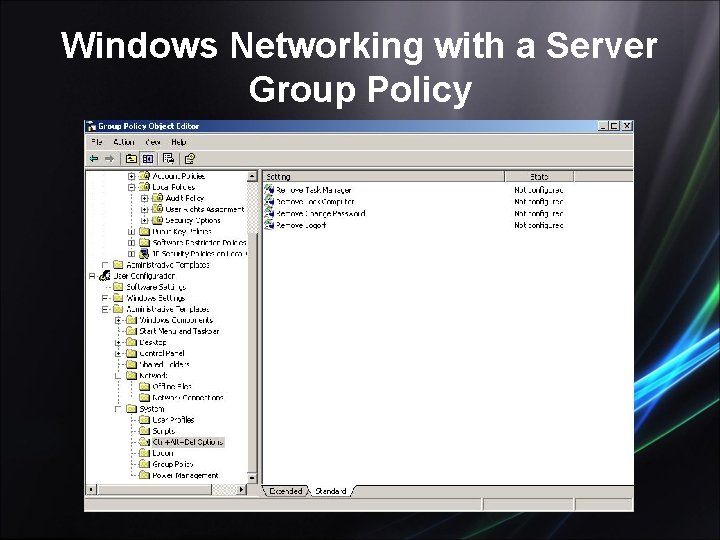Click the Ctrl+Alt+Del Options folder icon
This screenshot has height=540, width=720.
click(x=145, y=442)
